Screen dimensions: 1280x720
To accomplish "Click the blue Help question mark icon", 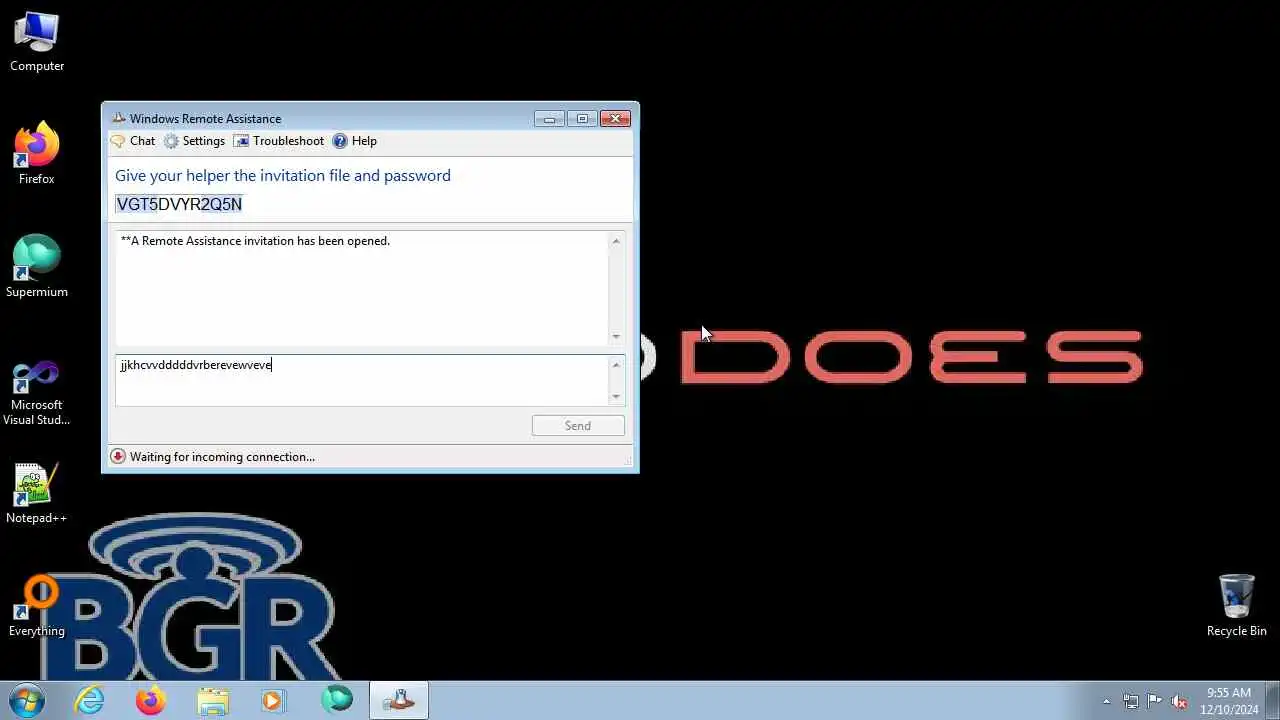I will coord(340,141).
